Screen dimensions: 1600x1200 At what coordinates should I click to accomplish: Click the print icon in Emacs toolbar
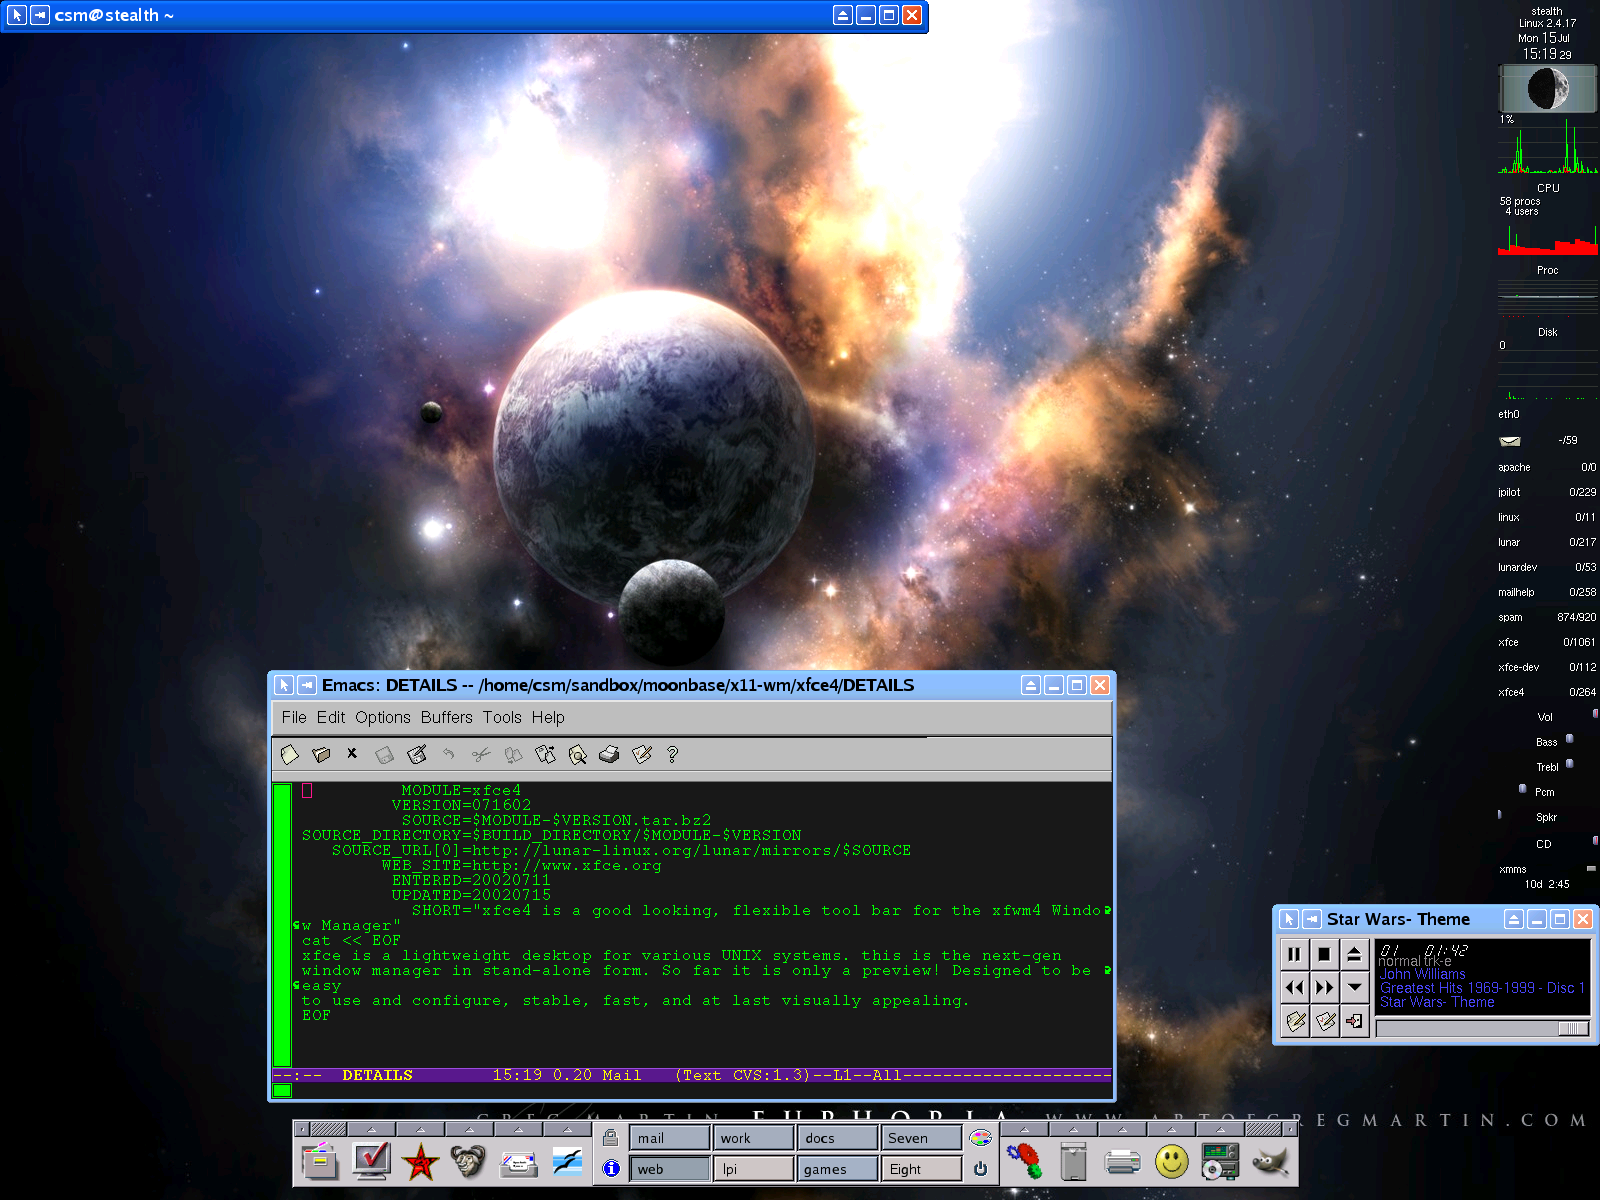pos(609,755)
